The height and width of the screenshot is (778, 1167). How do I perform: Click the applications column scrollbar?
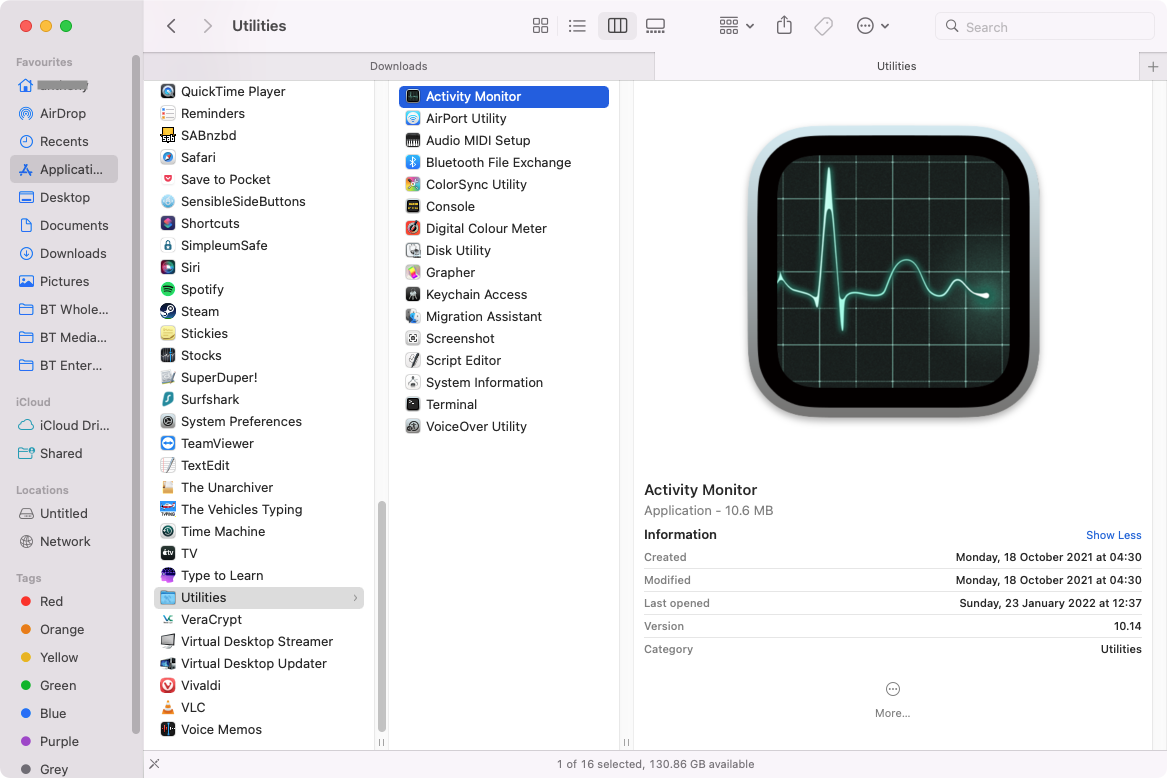click(382, 616)
